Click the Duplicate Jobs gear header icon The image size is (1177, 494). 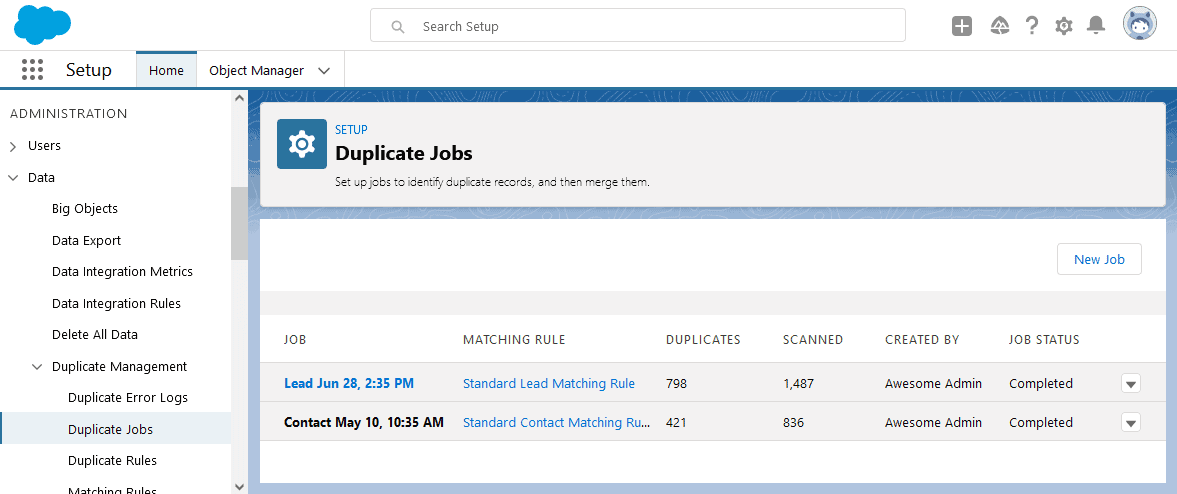click(x=302, y=143)
